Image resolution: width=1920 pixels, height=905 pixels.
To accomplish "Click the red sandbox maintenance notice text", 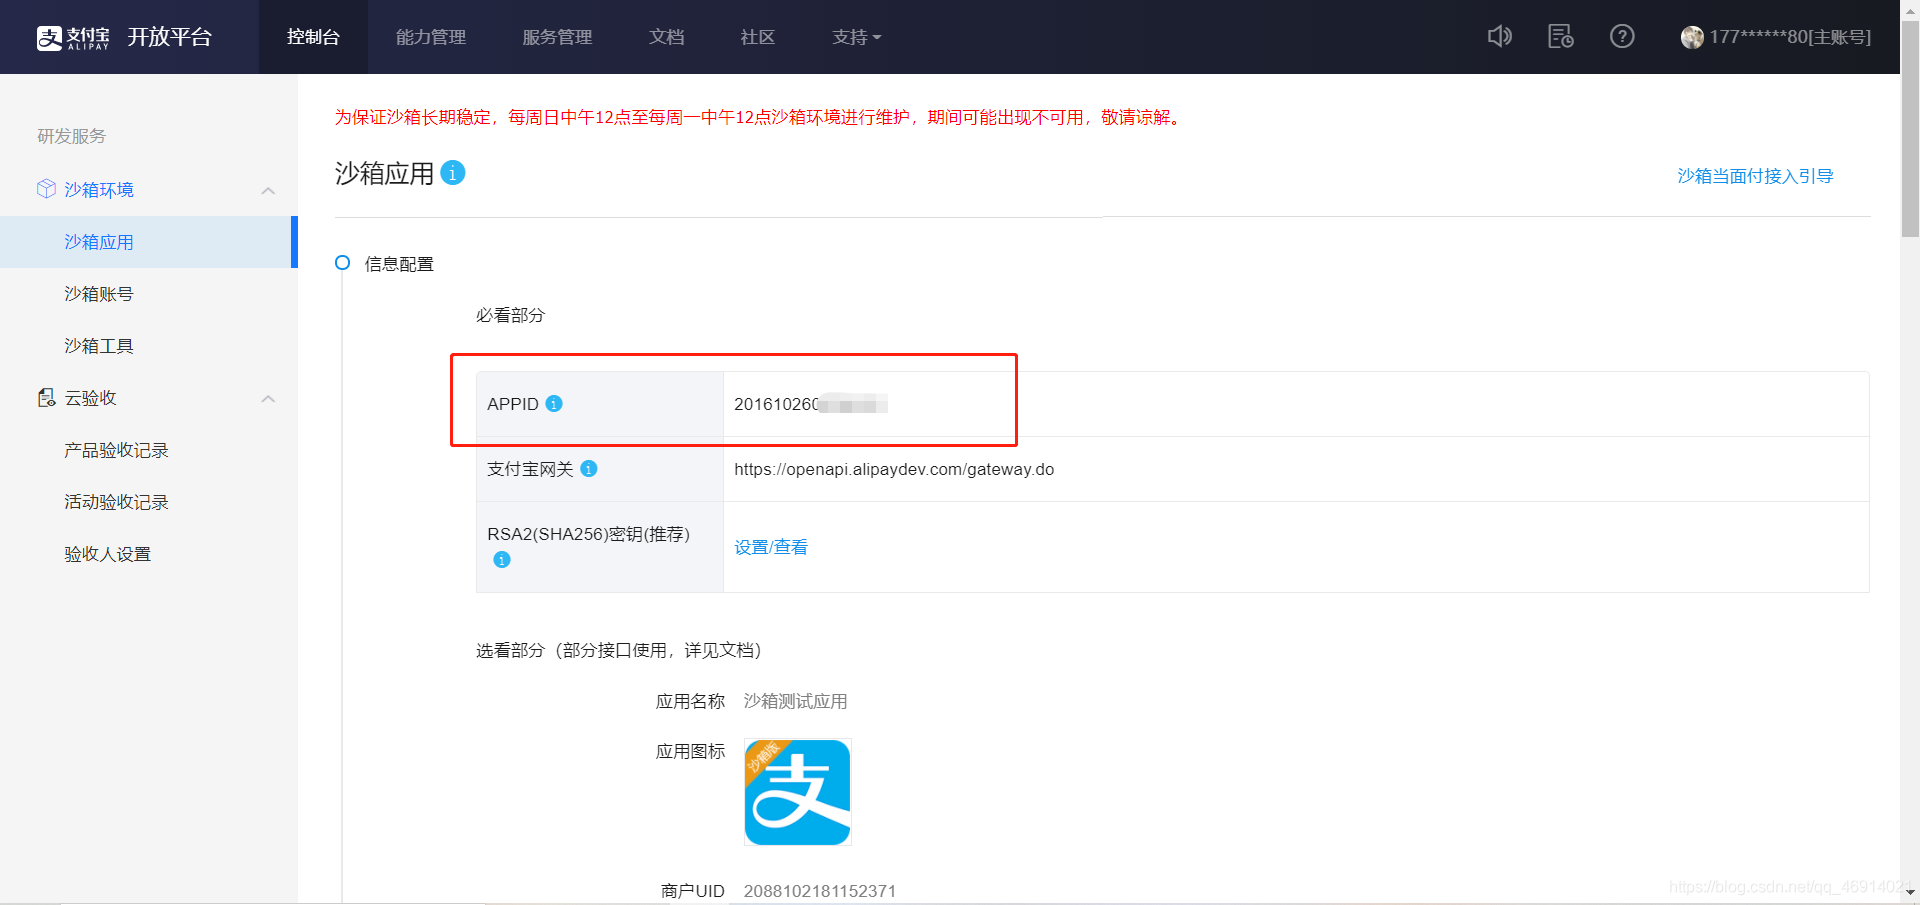I will point(759,118).
